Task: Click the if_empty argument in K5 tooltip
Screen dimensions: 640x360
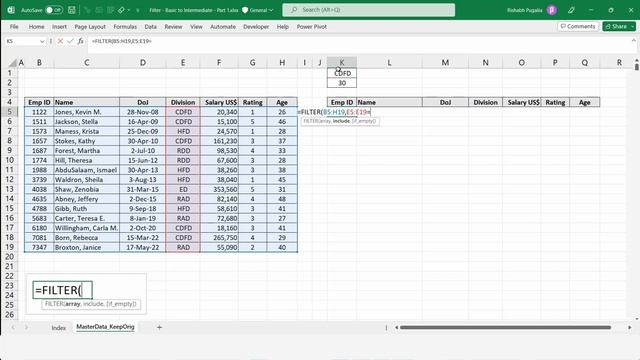Action: tap(364, 121)
